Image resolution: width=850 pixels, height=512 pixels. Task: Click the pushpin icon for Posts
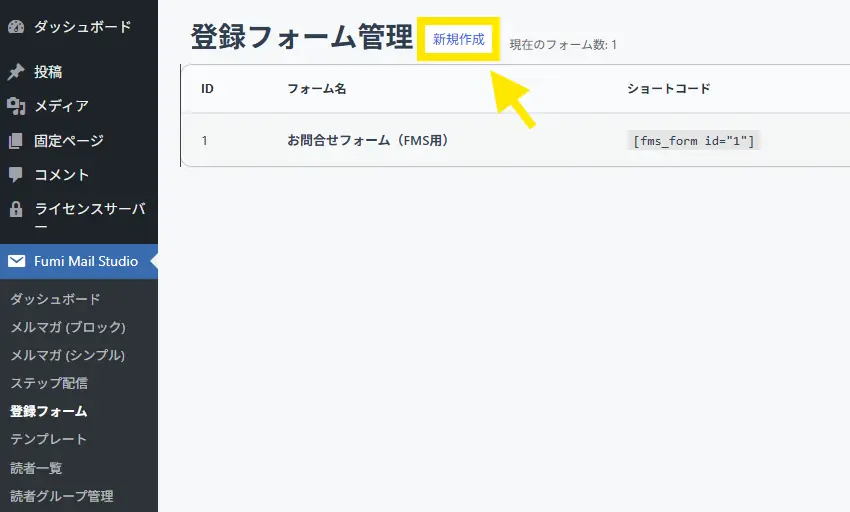[16, 72]
